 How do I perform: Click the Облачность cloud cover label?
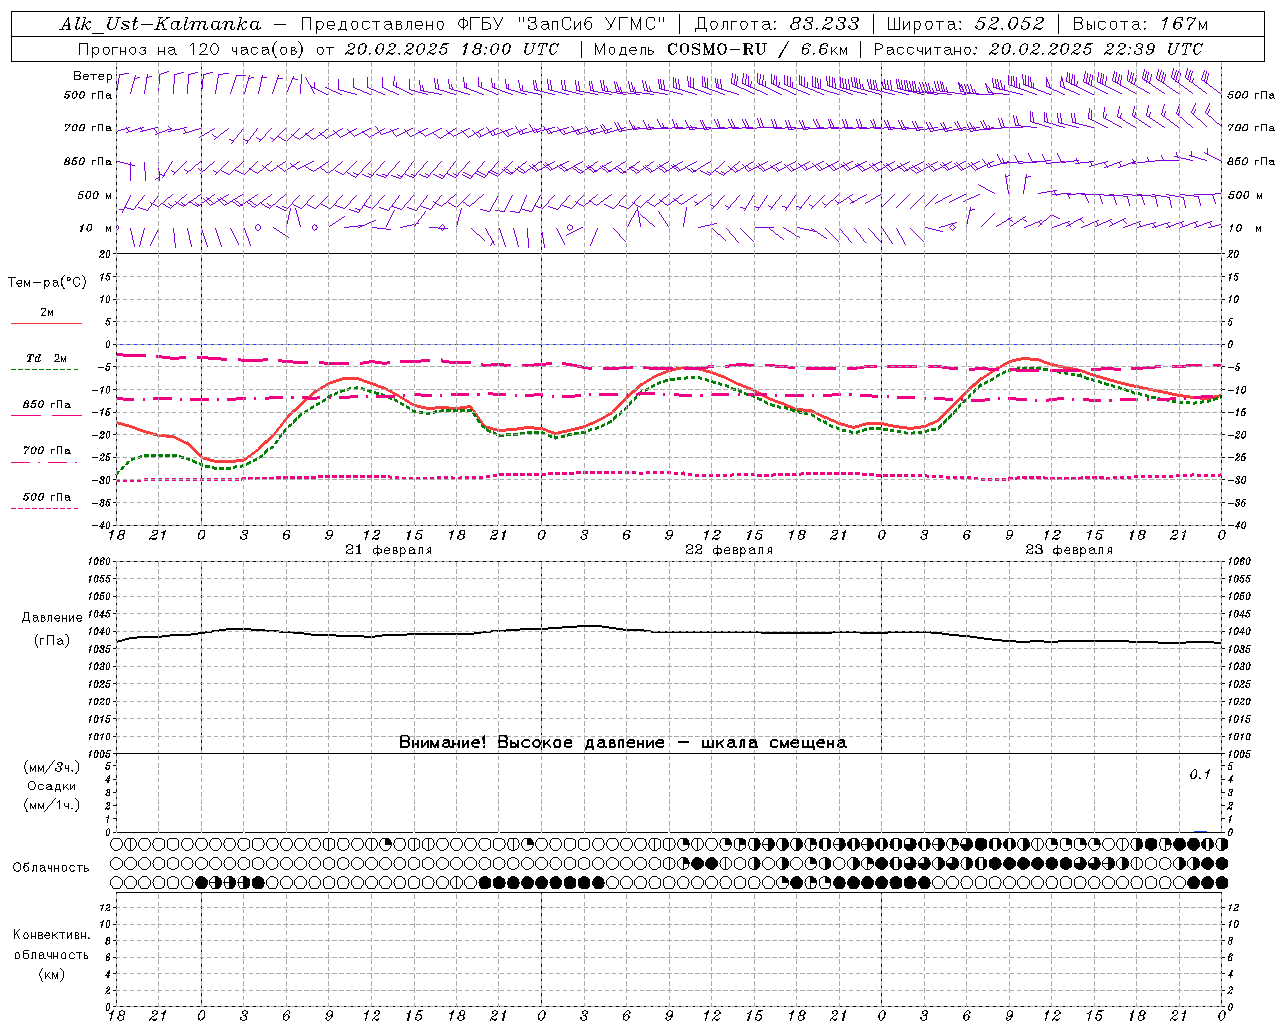point(51,868)
